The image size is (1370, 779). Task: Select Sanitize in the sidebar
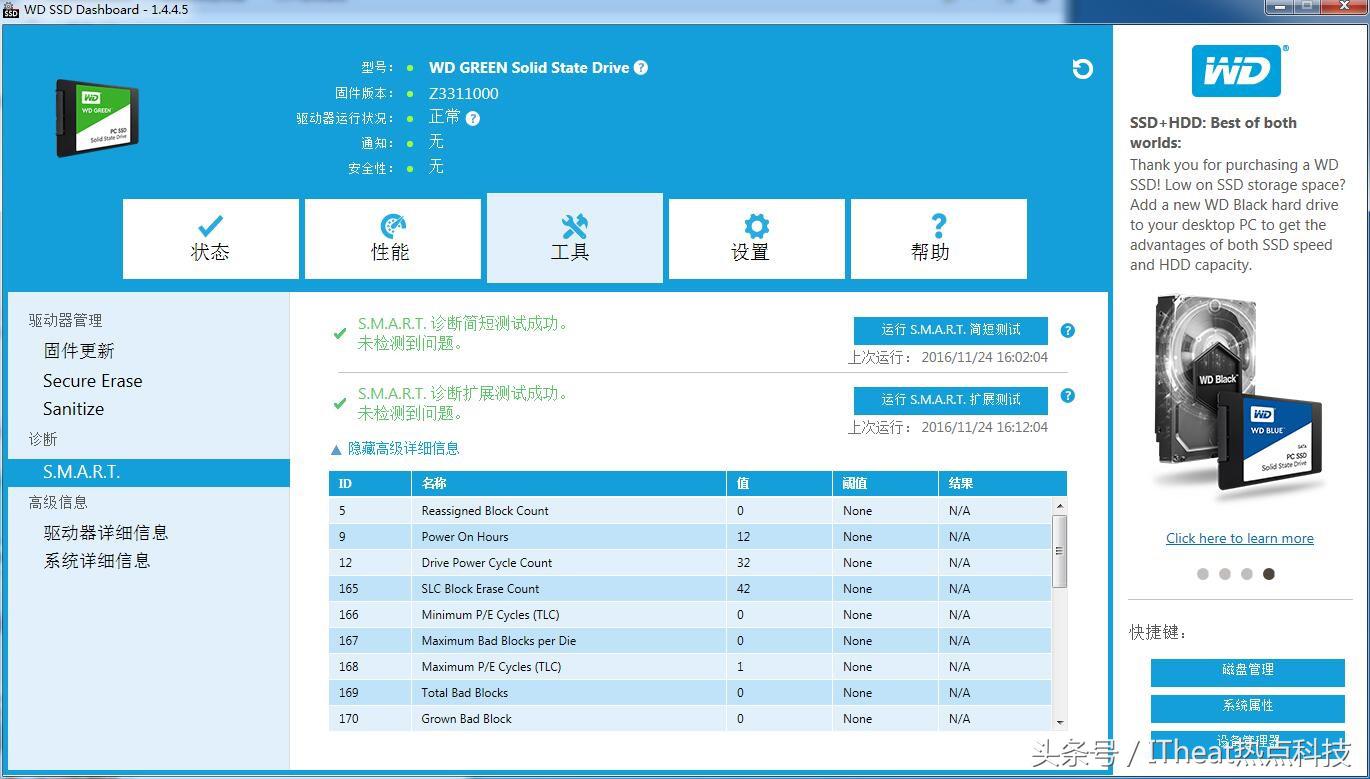(x=73, y=409)
